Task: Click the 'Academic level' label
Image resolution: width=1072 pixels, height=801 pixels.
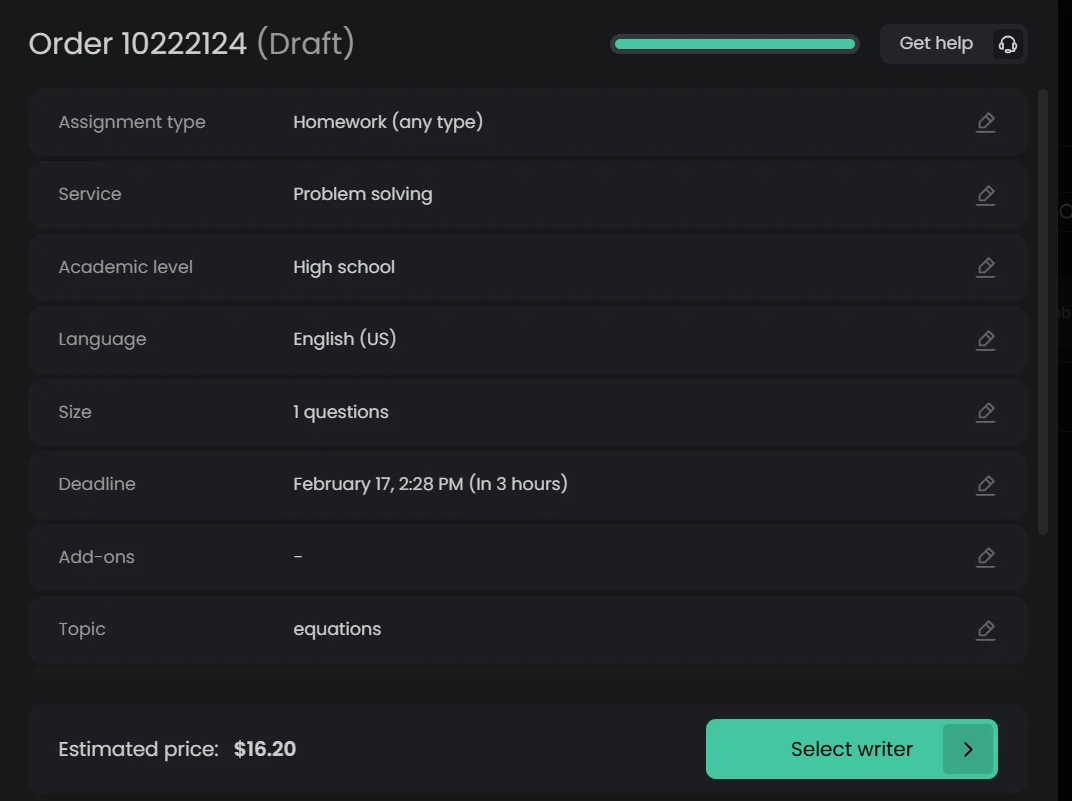Action: point(126,267)
